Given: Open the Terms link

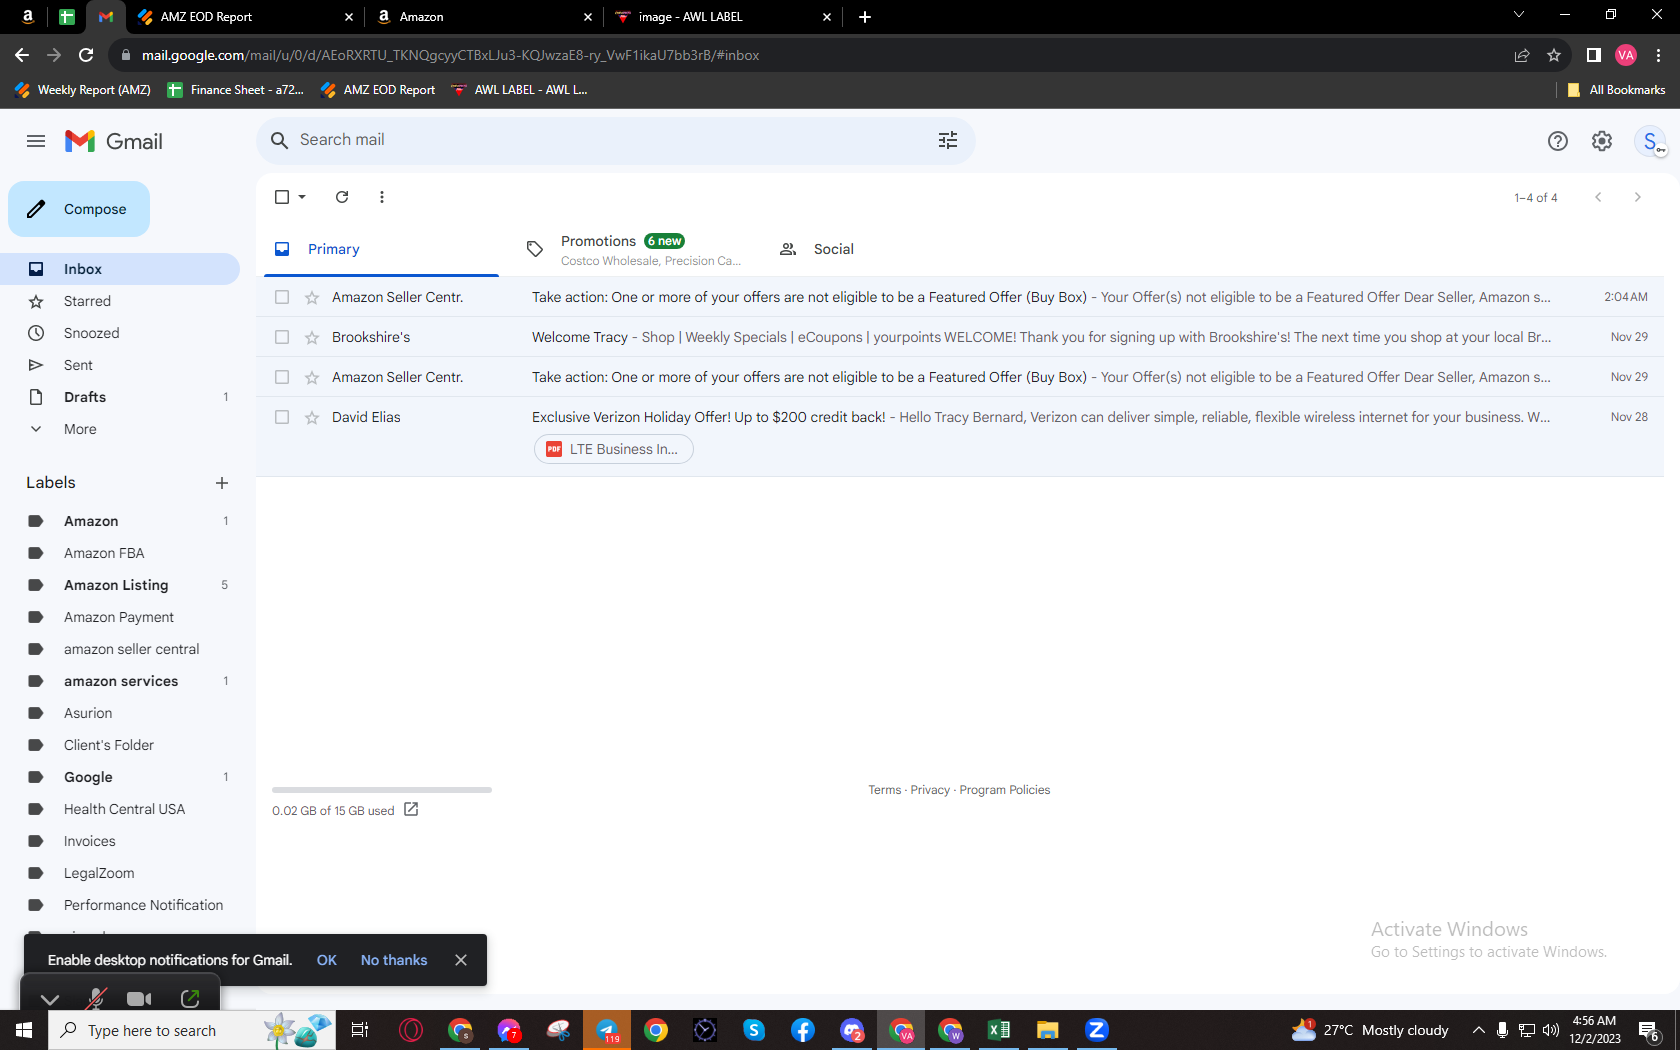Looking at the screenshot, I should (x=885, y=790).
